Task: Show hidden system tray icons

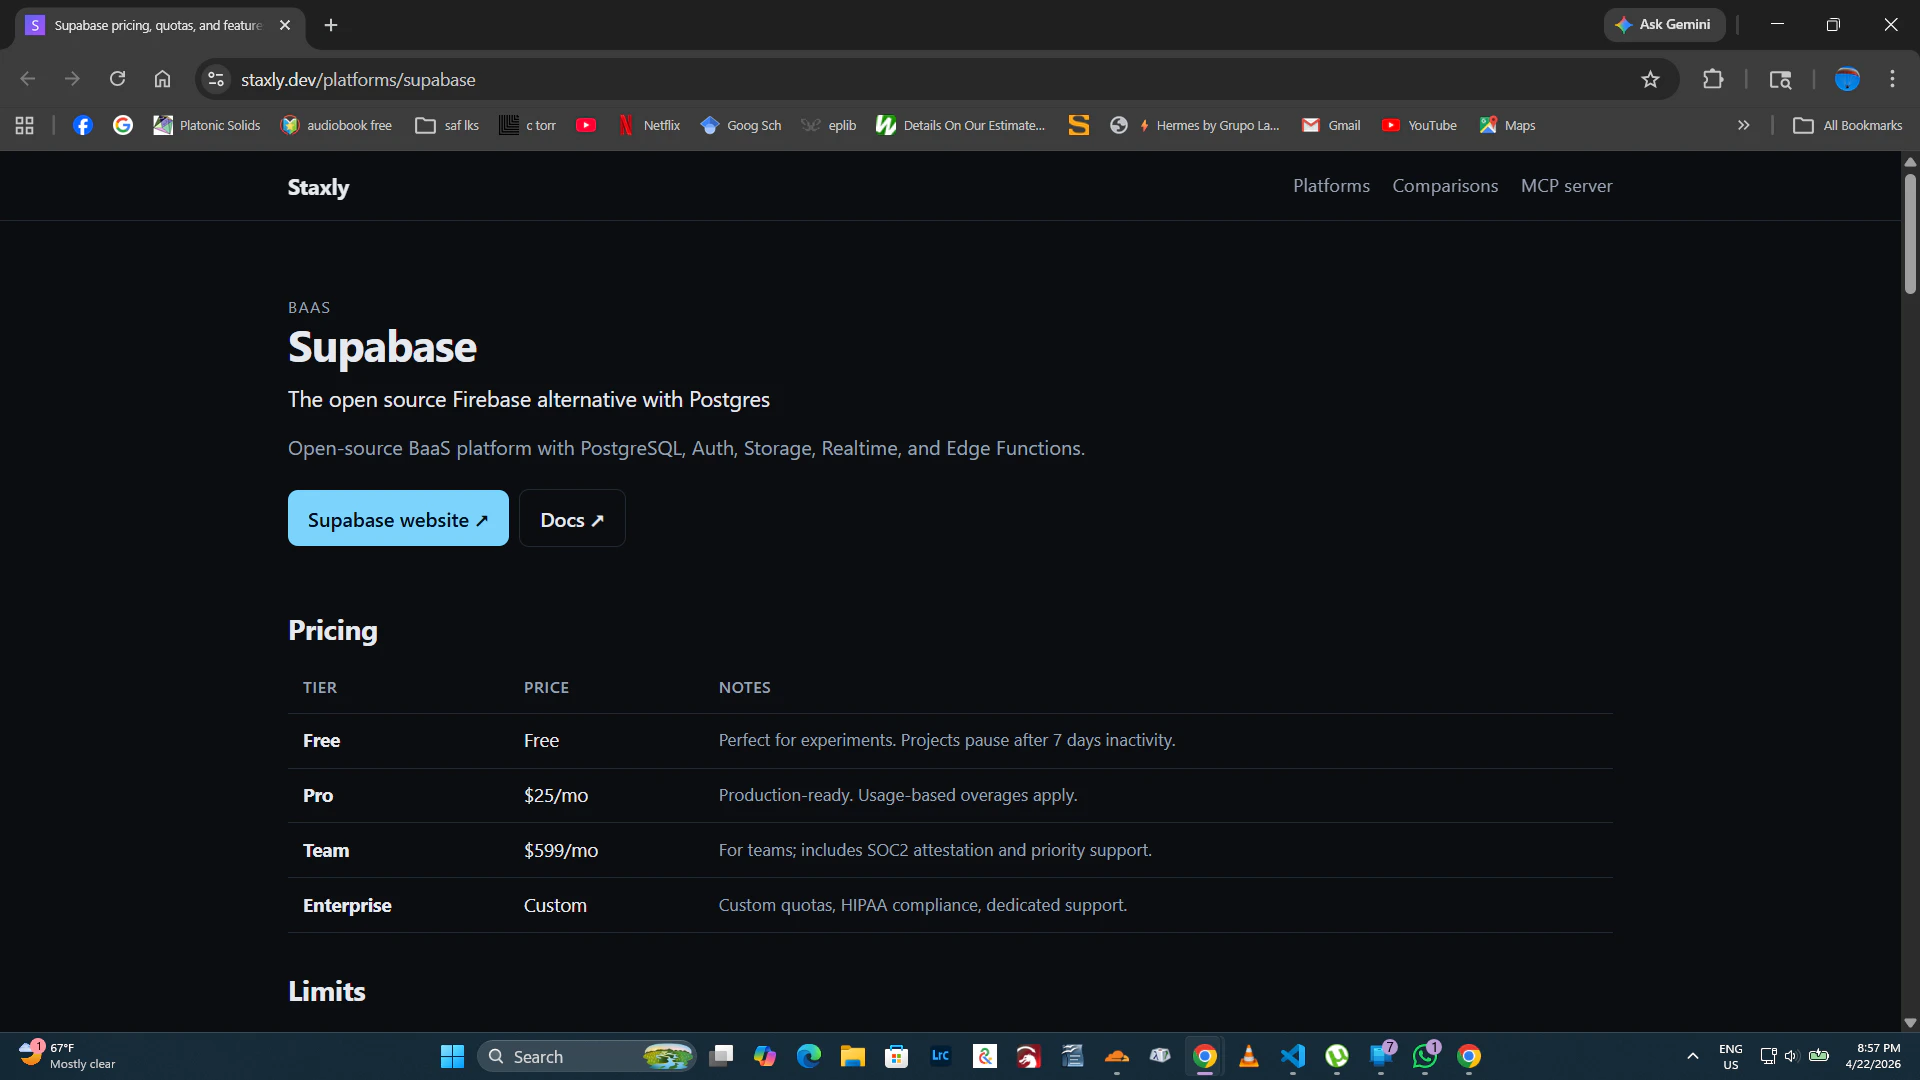Action: coord(1692,1056)
